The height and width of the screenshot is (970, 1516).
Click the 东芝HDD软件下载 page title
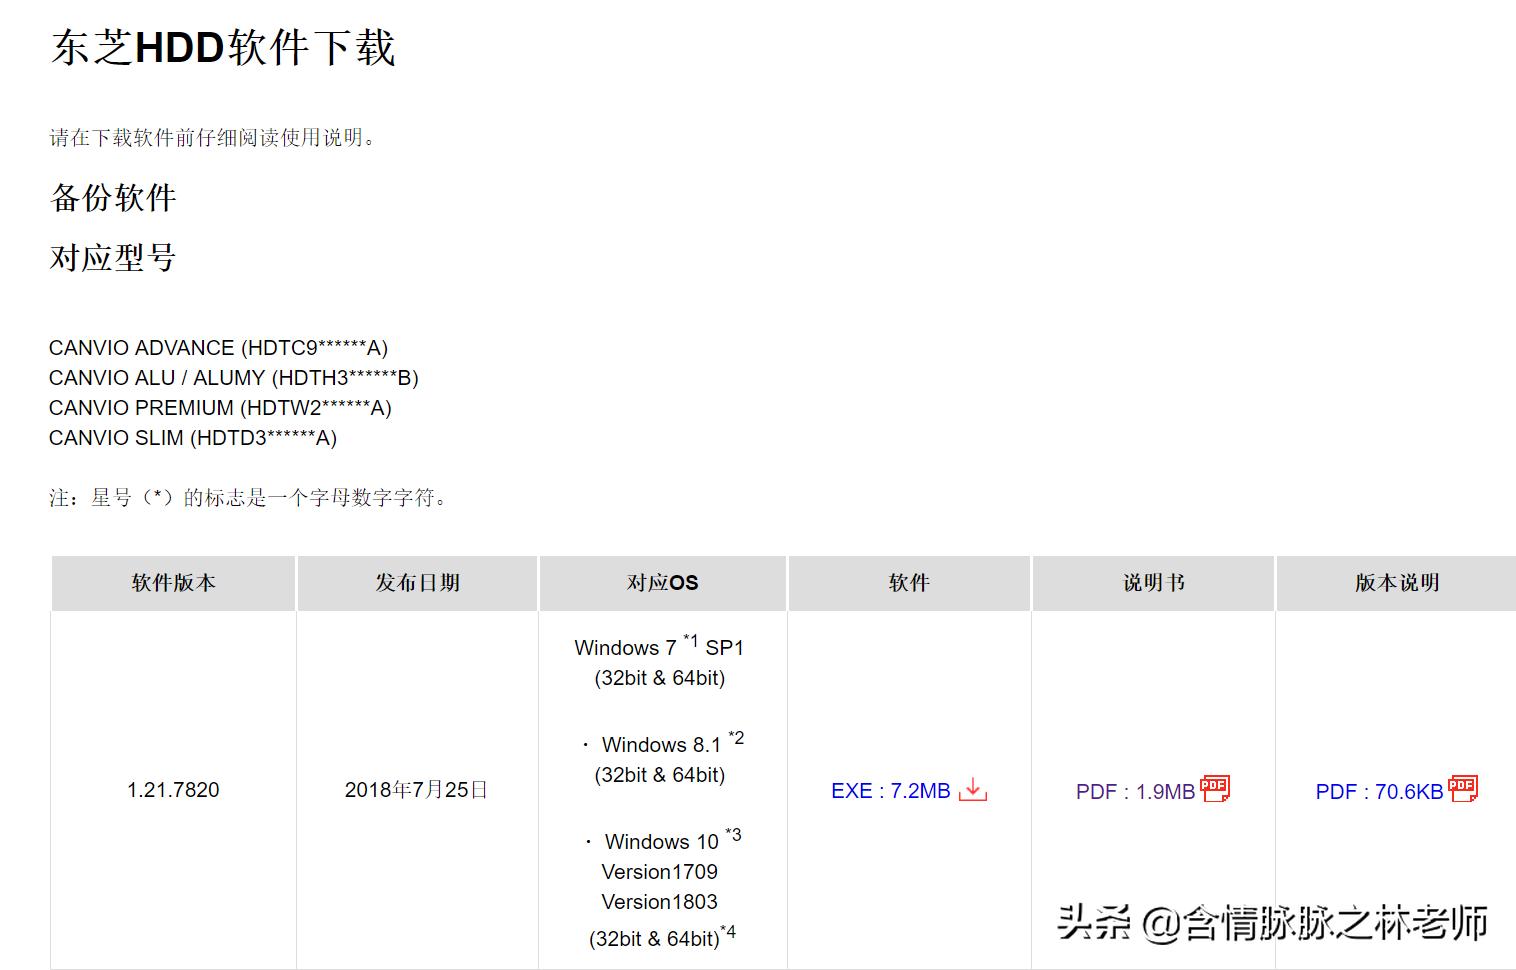click(222, 47)
